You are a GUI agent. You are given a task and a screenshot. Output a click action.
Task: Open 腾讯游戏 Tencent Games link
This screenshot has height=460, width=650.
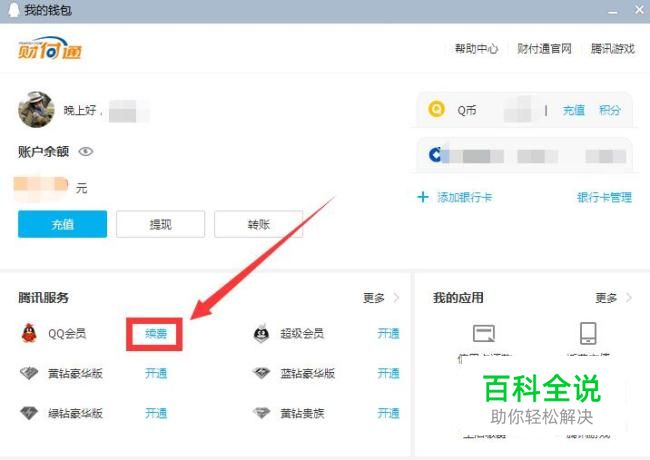point(613,49)
